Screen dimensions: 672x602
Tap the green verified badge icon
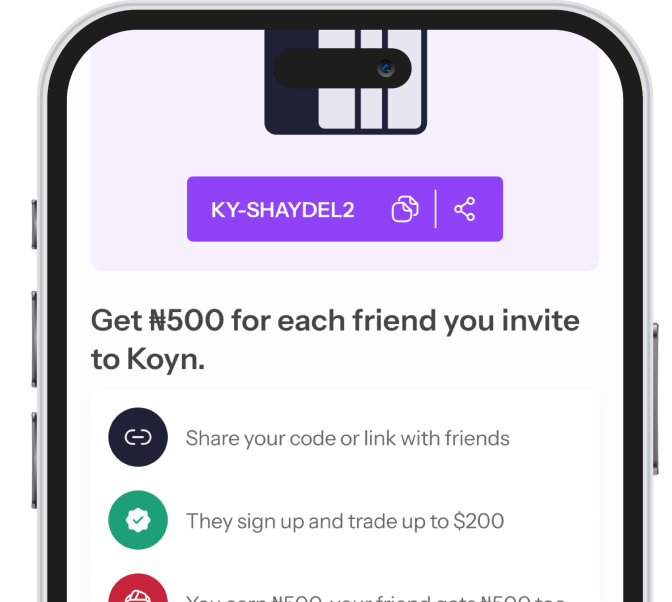pyautogui.click(x=138, y=520)
